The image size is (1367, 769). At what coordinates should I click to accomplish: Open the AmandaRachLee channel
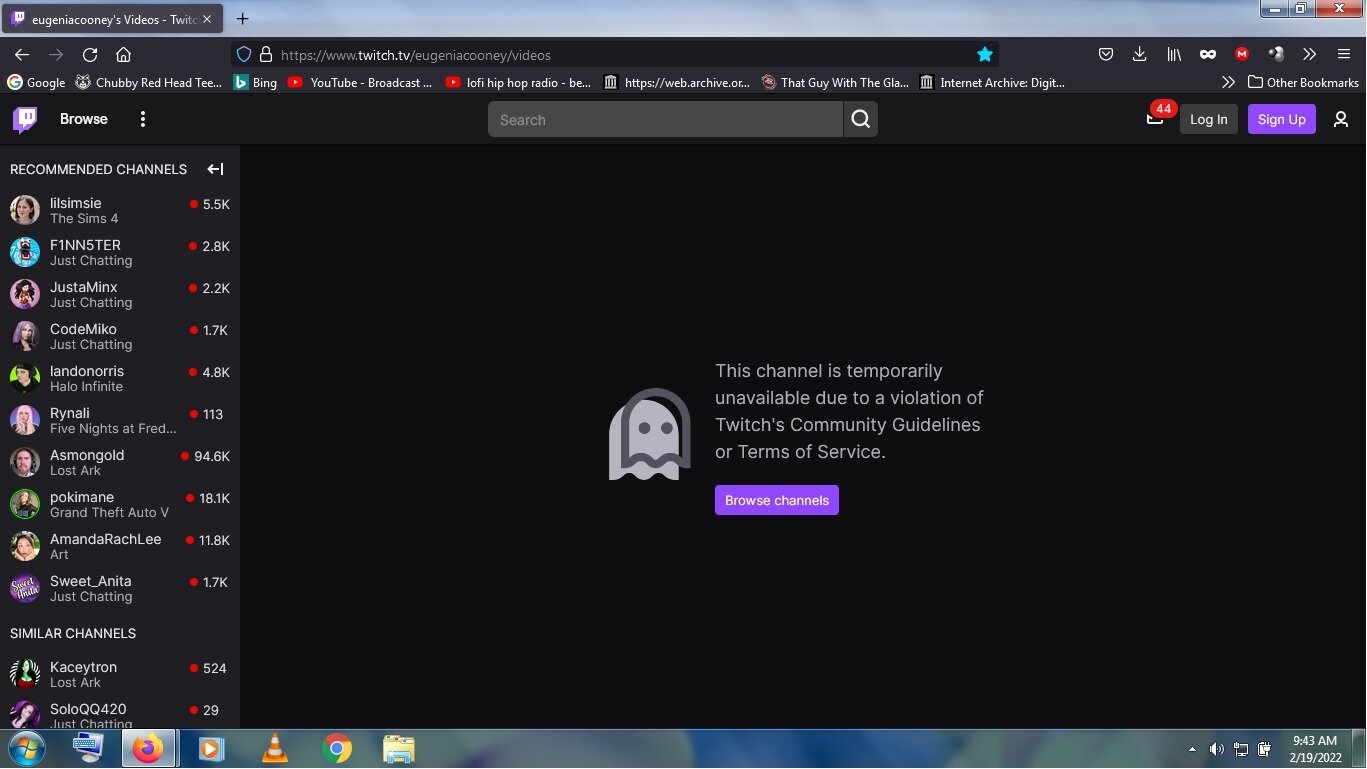click(x=120, y=546)
